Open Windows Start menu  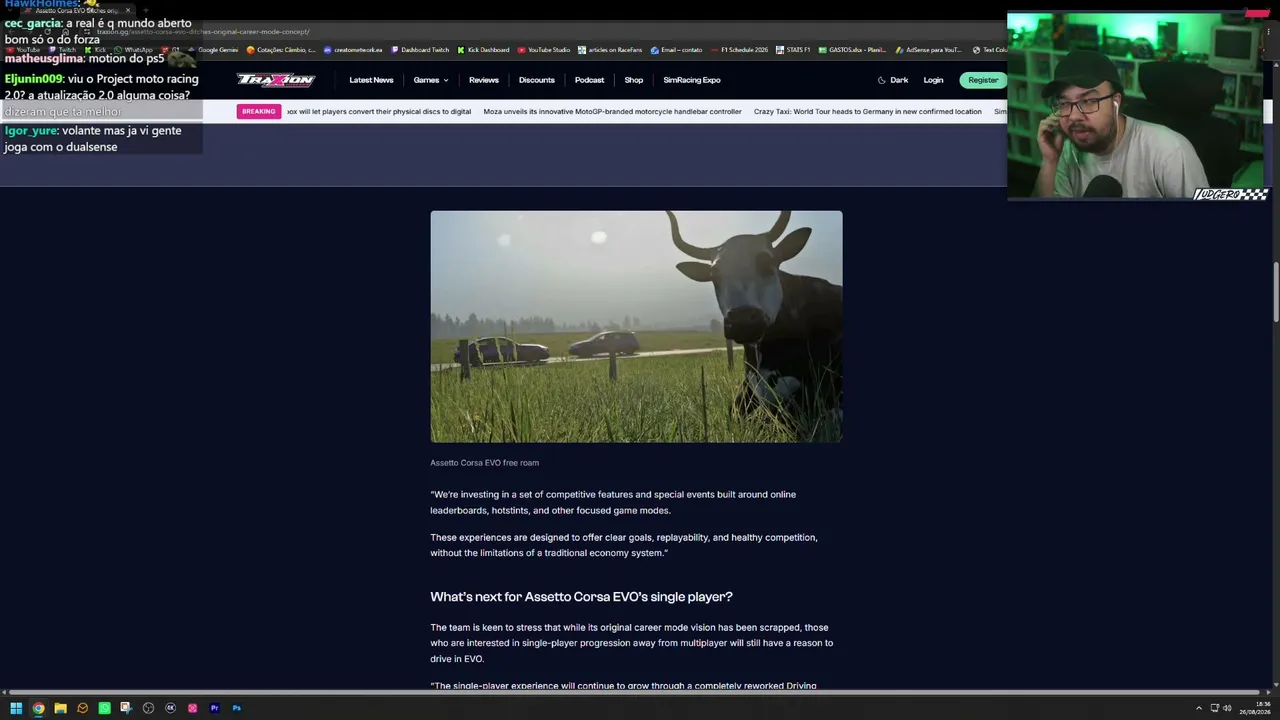tap(16, 708)
